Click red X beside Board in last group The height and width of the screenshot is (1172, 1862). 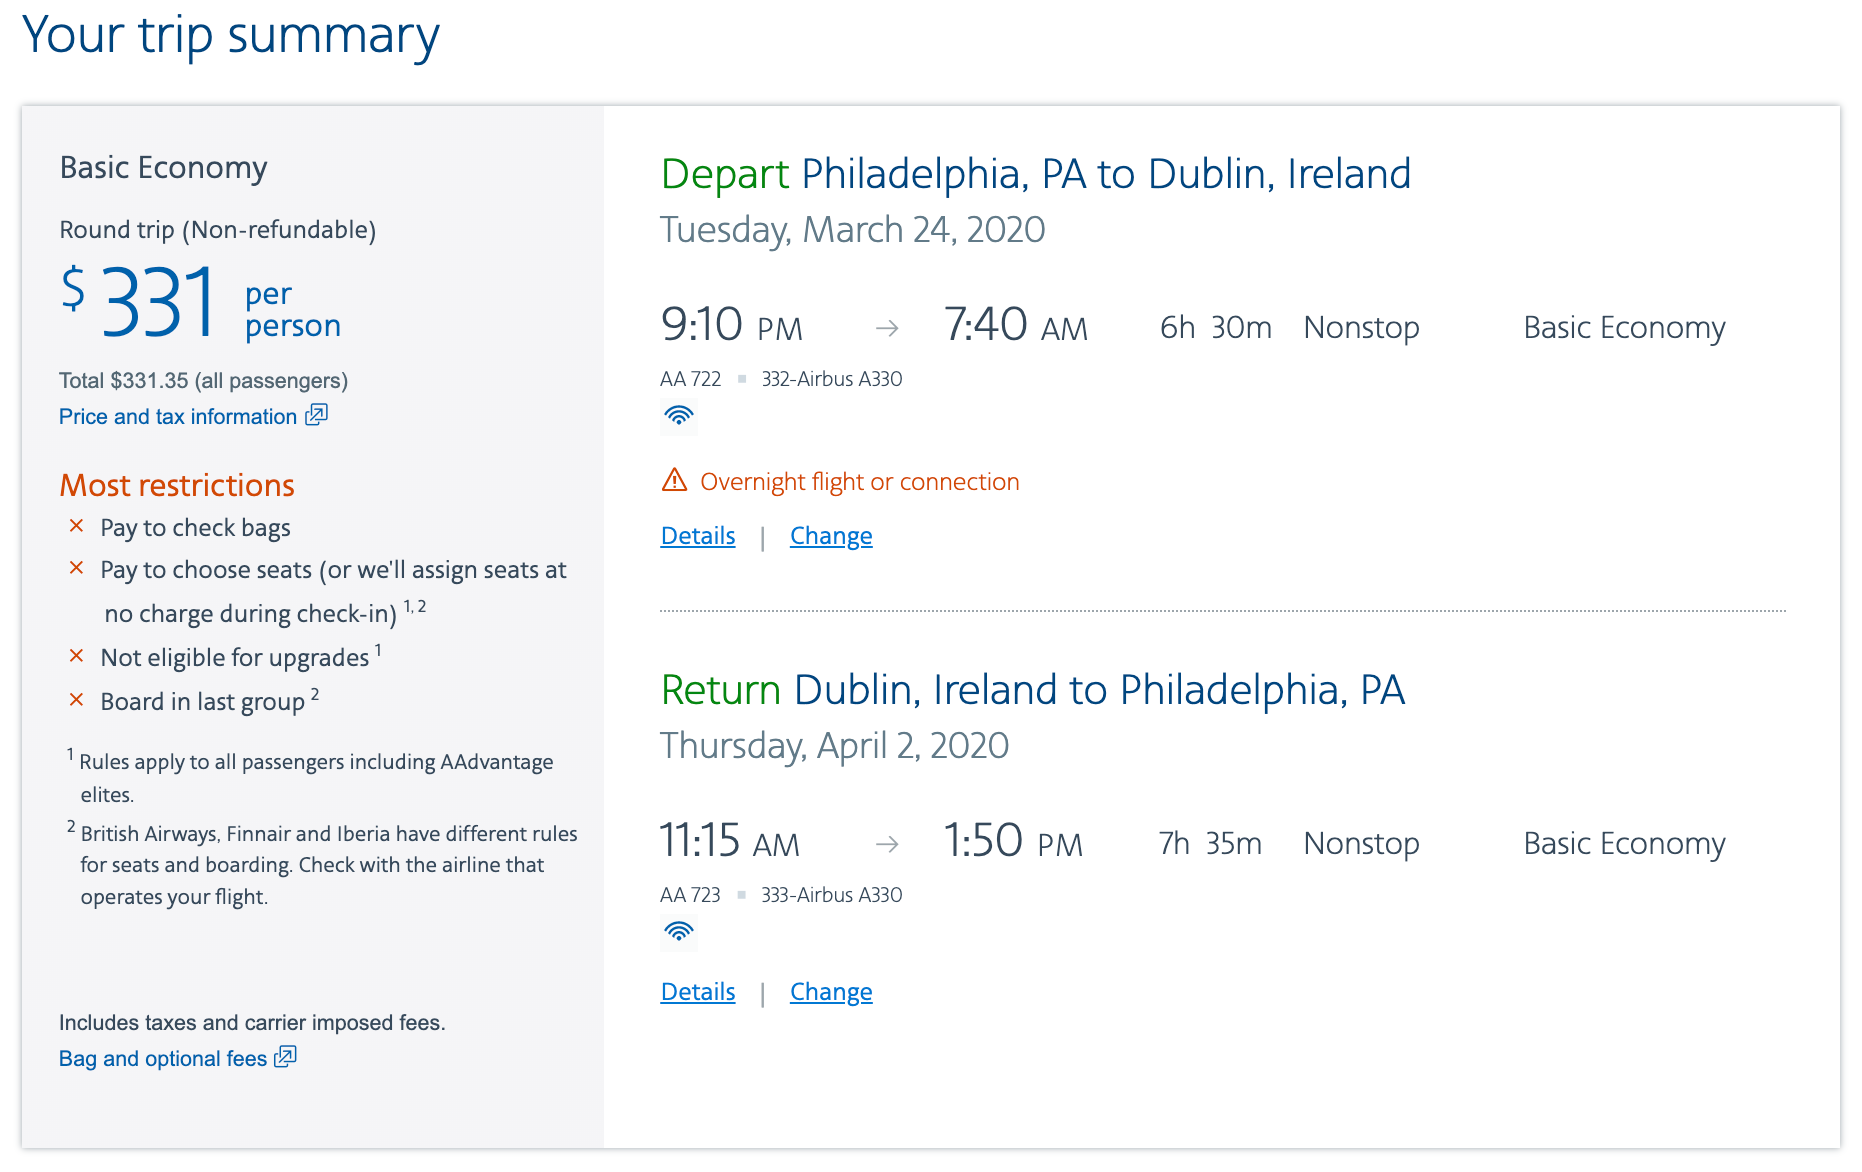coord(76,700)
